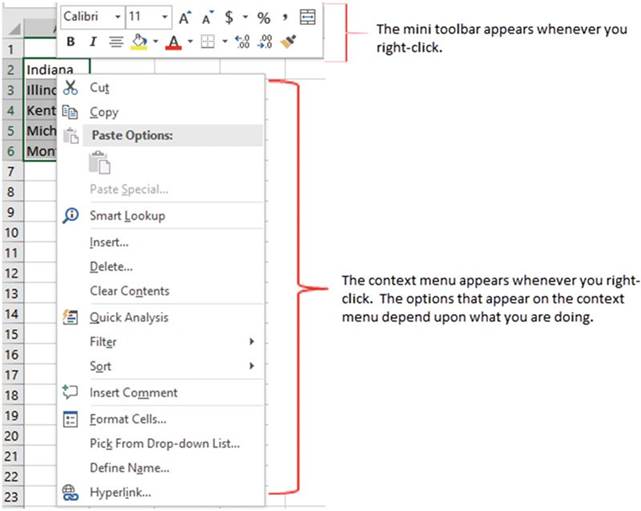Image resolution: width=641 pixels, height=511 pixels.
Task: Click the increase font size icon
Action: pos(185,17)
